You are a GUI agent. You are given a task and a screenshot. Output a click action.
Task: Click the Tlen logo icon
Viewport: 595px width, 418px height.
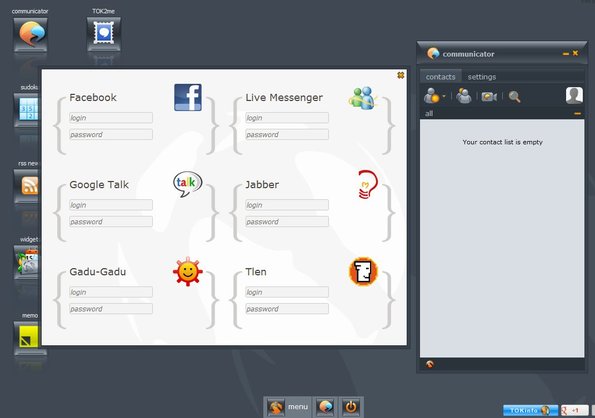363,271
